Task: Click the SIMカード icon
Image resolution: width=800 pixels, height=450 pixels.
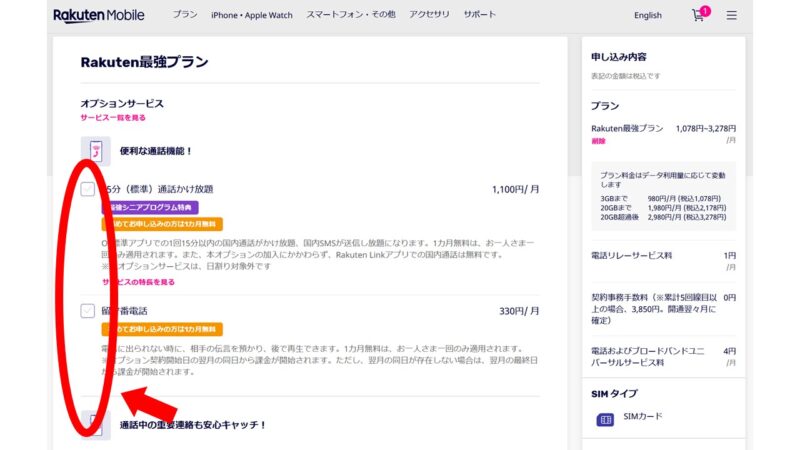Action: point(605,419)
